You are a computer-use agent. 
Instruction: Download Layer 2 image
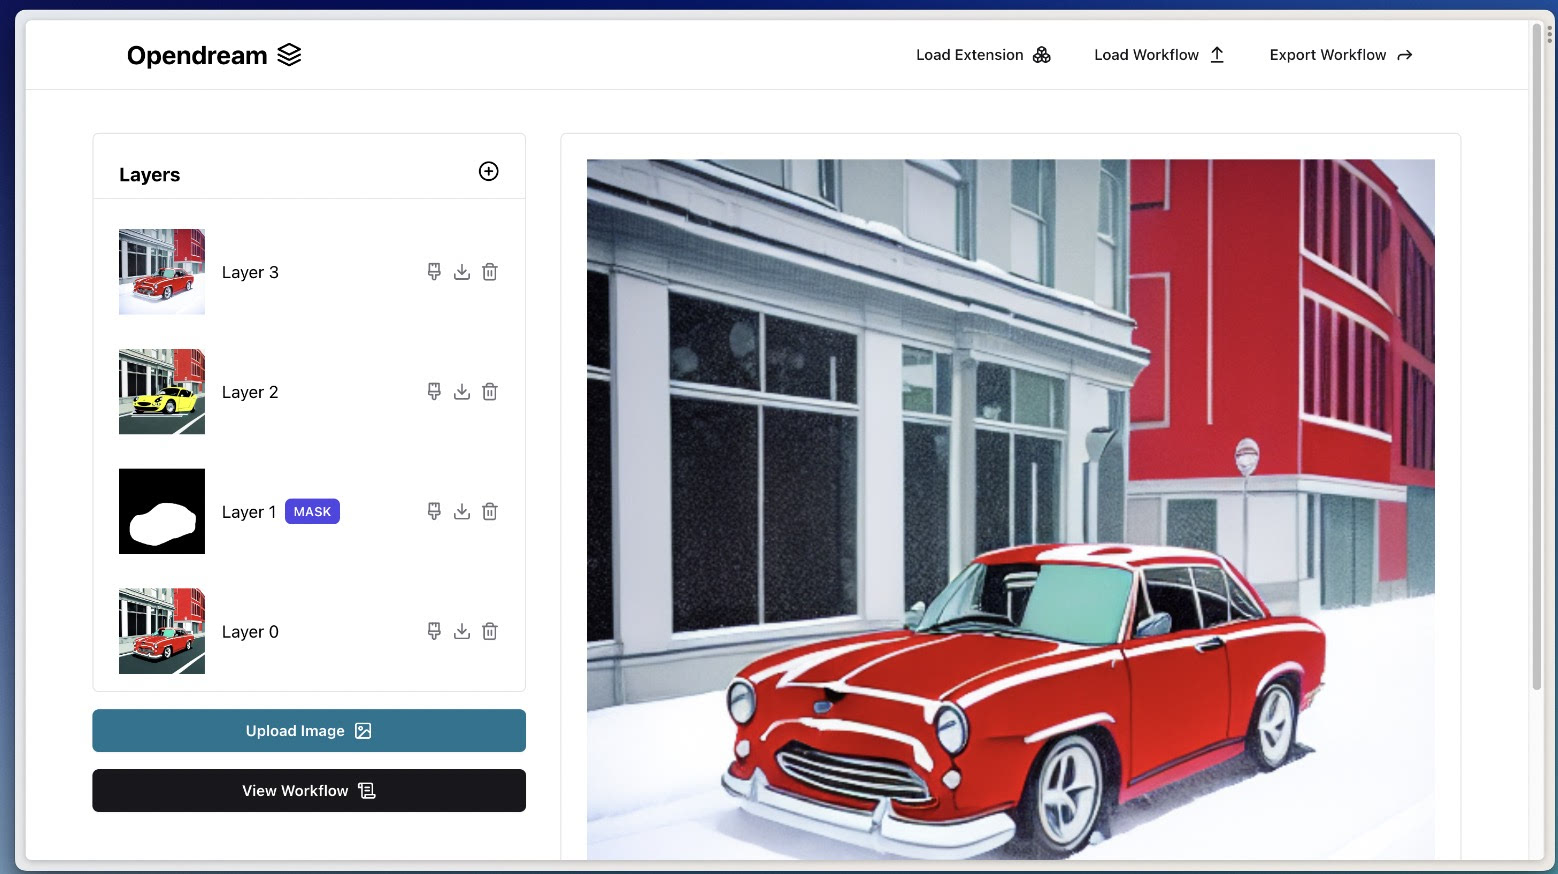coord(462,392)
